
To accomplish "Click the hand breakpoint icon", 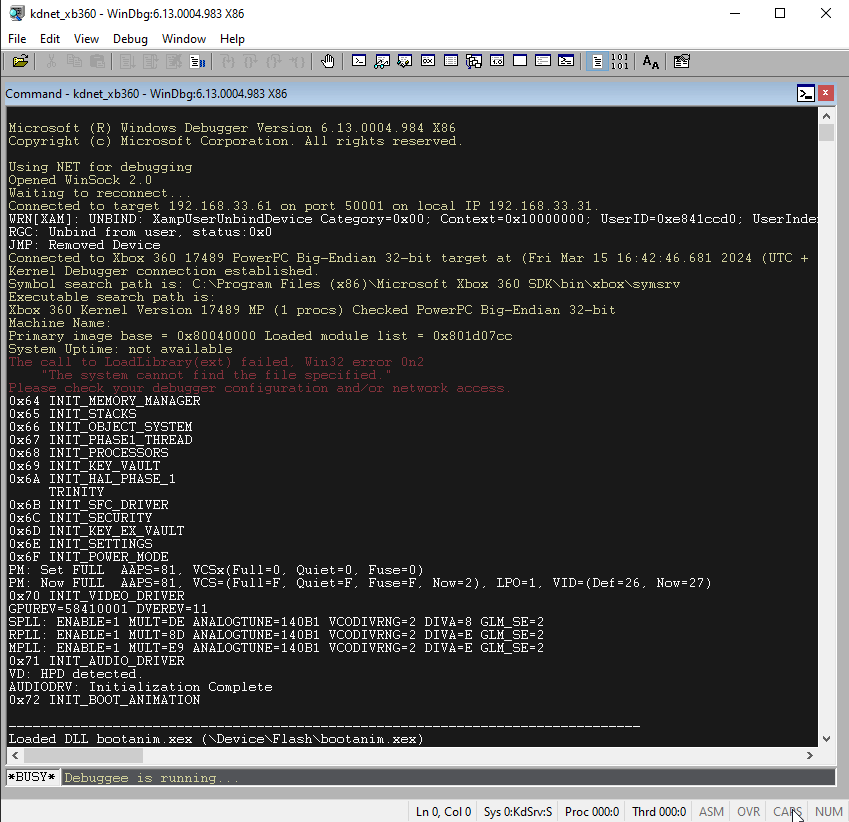I will tap(328, 61).
